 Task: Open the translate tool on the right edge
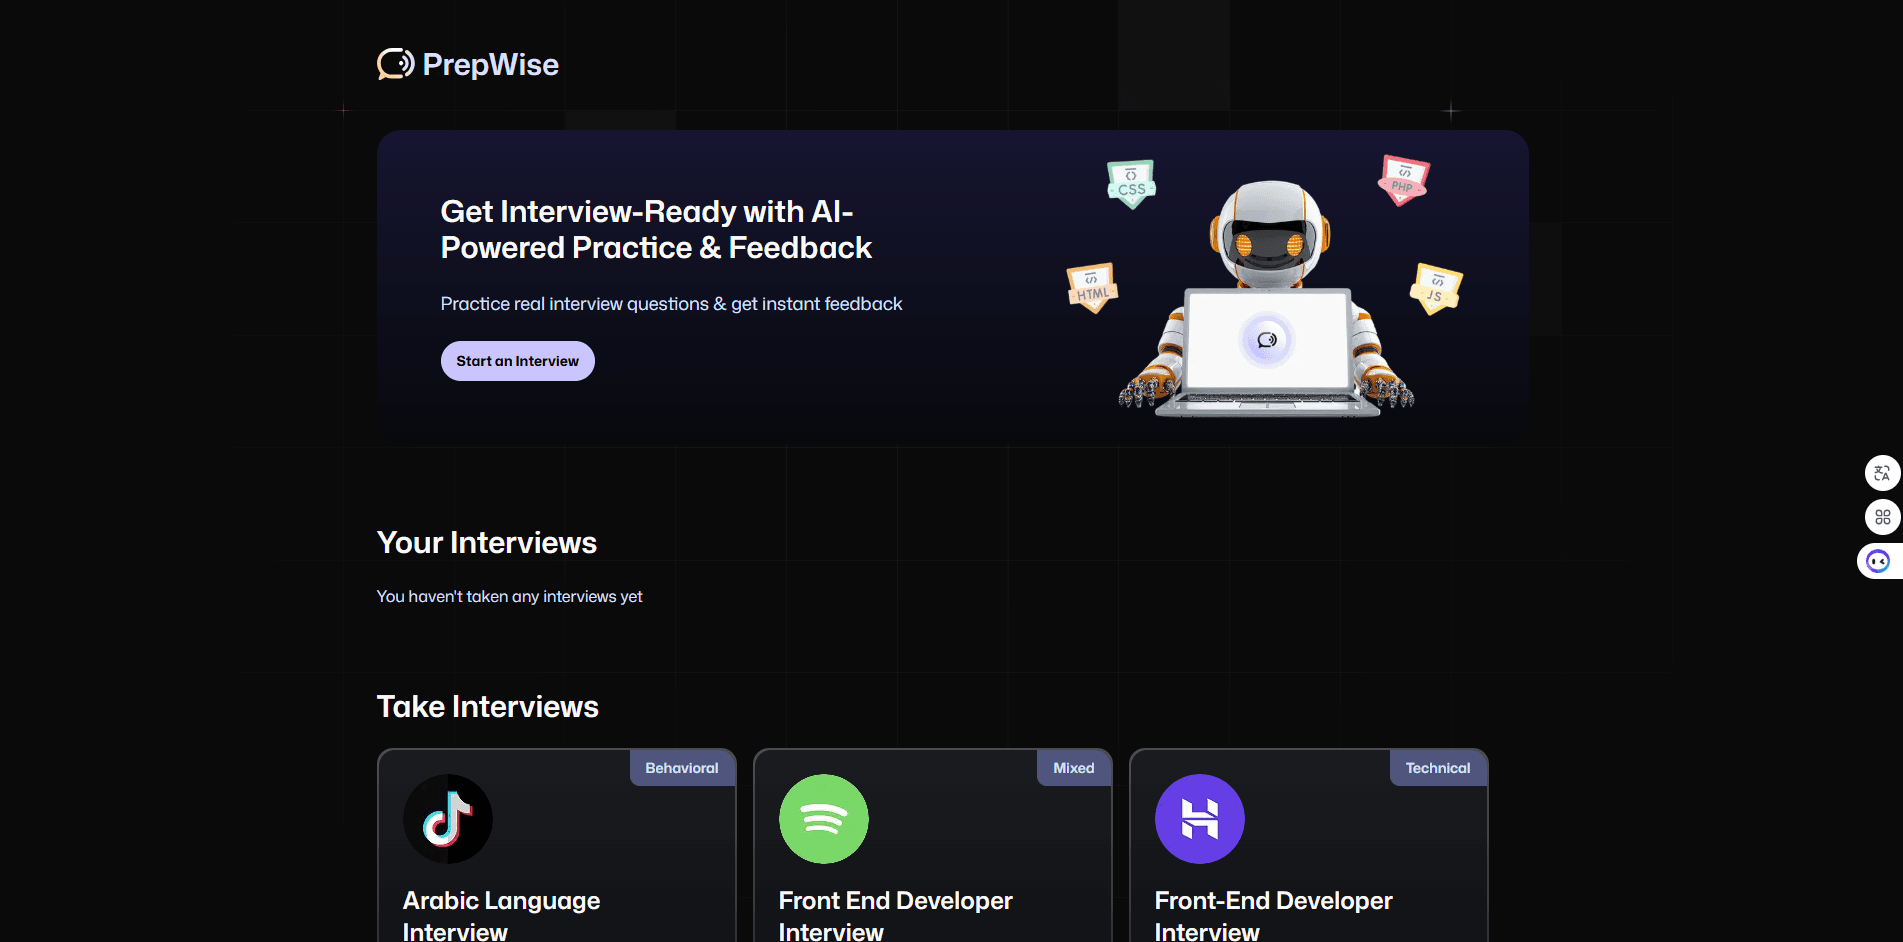click(1883, 473)
